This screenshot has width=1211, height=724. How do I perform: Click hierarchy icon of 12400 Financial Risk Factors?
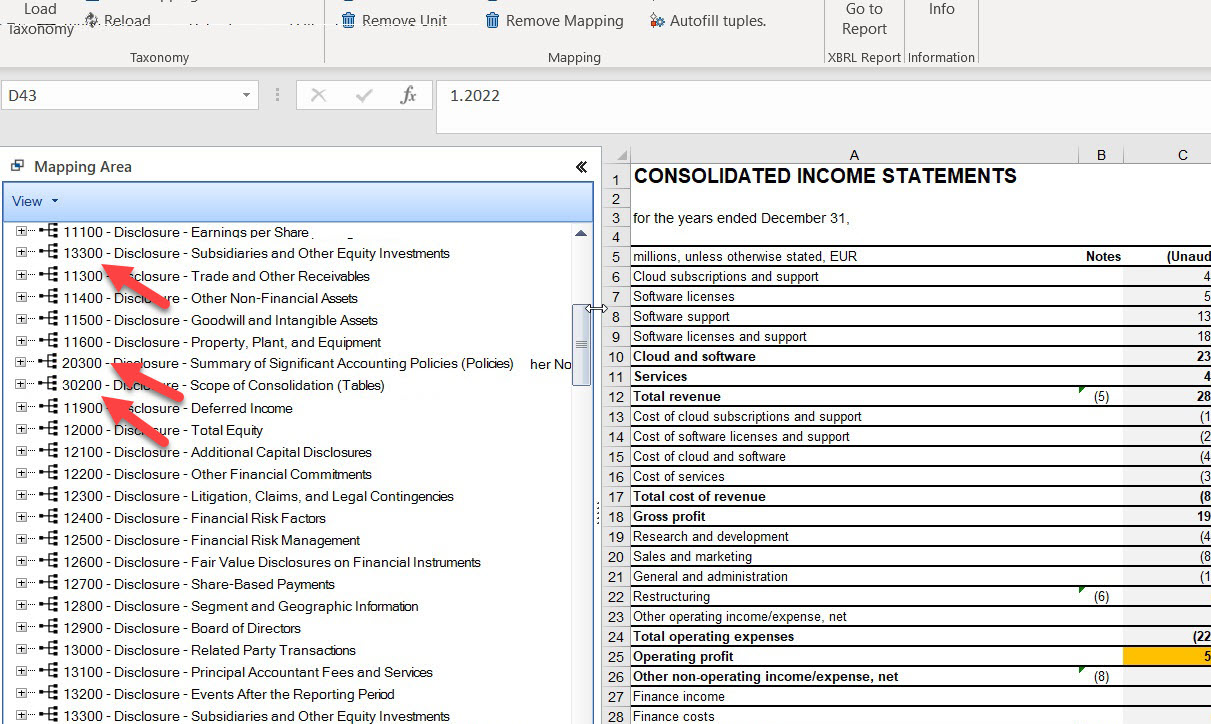48,518
